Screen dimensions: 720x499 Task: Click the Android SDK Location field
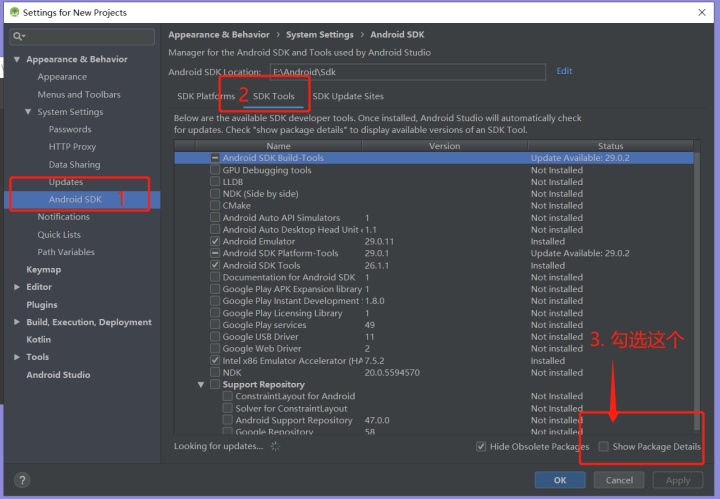point(408,72)
